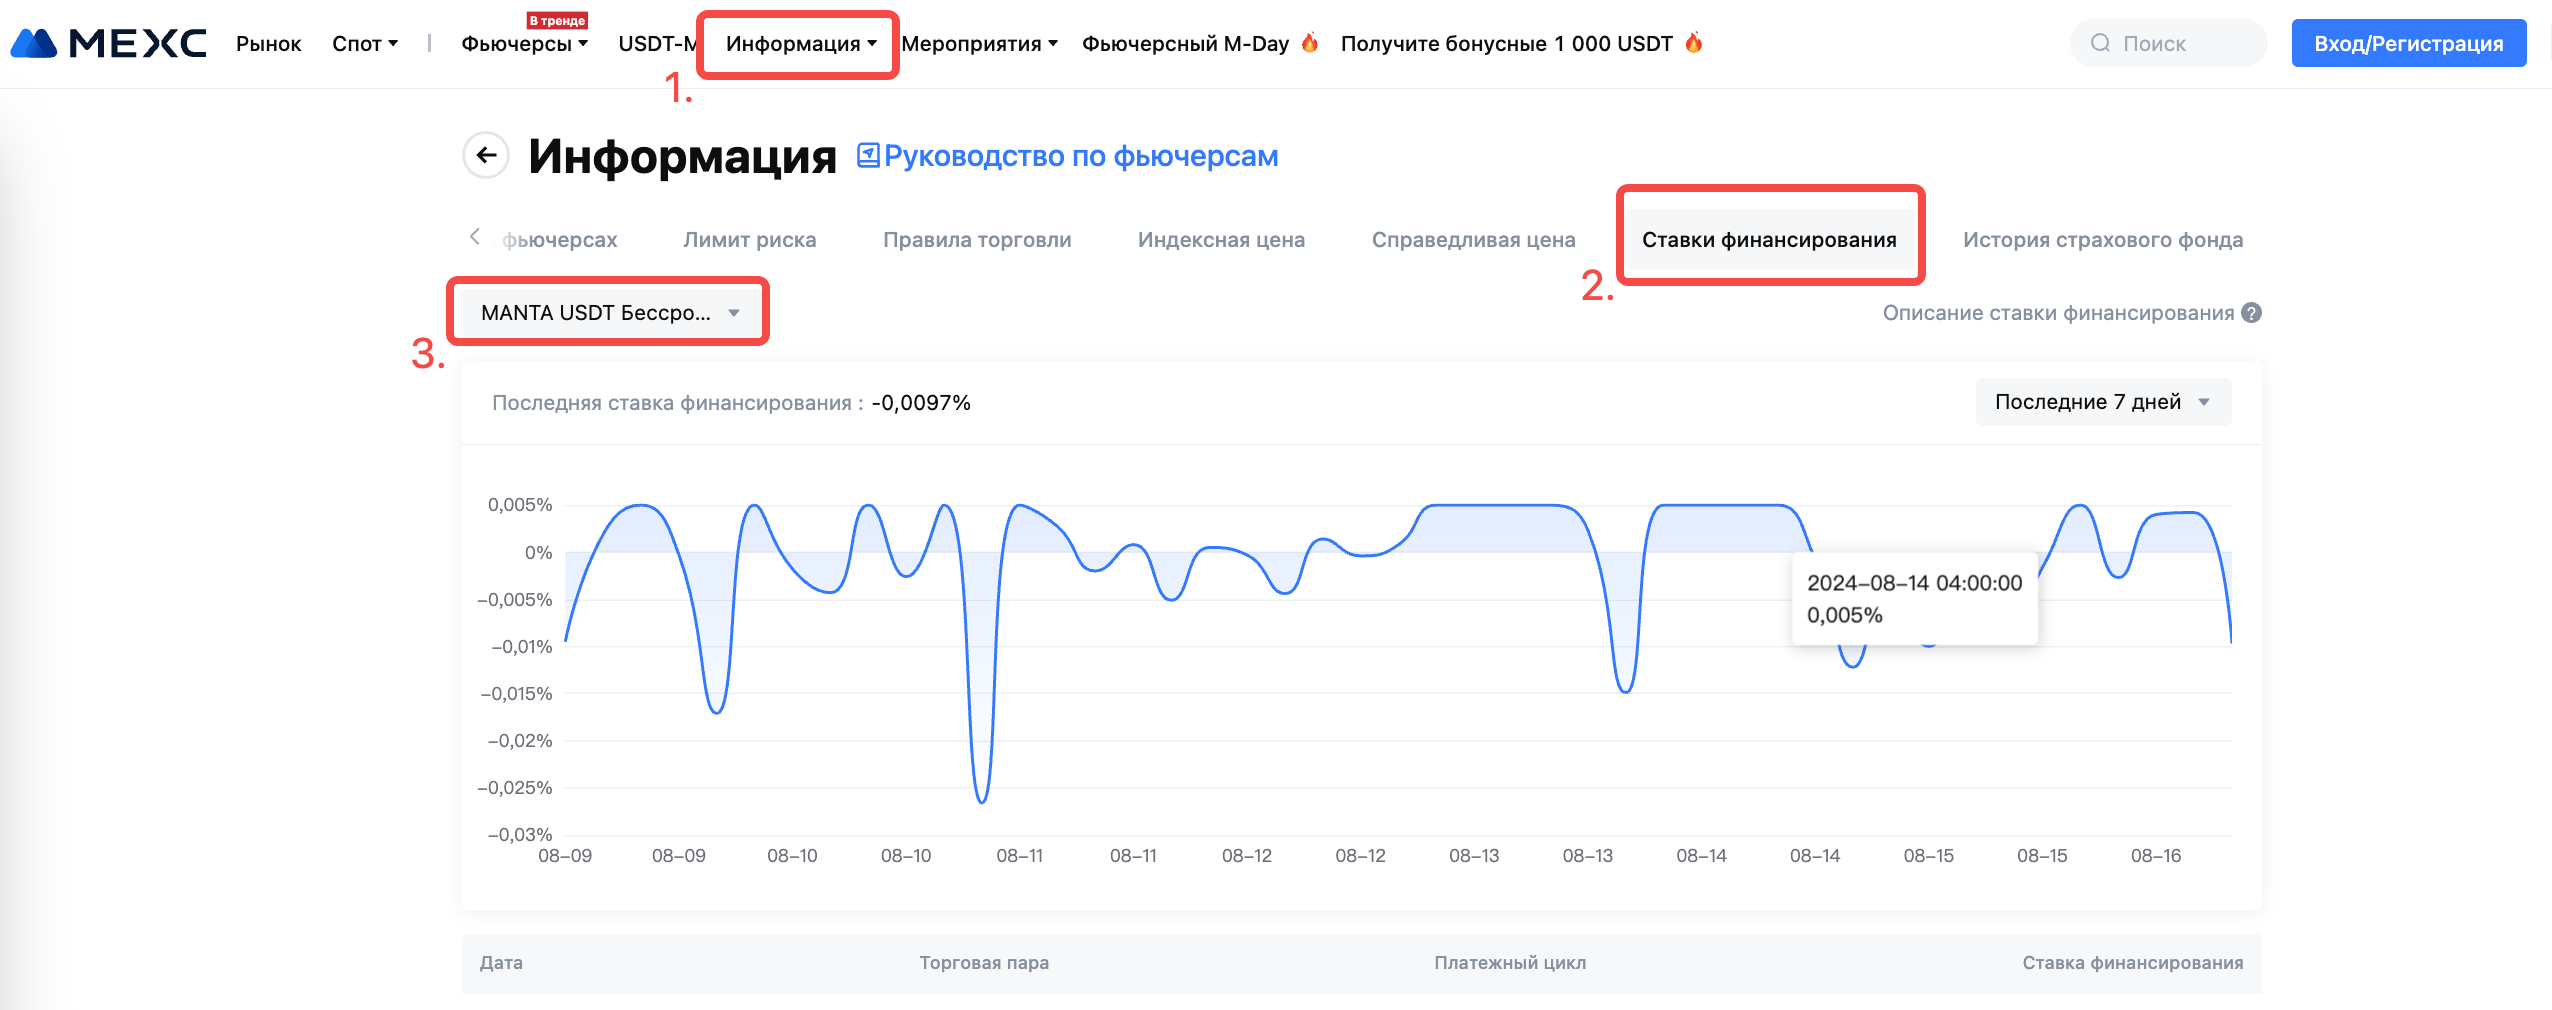Click the Вход/Регистрация button
Viewport: 2552px width, 1010px height.
click(2408, 44)
